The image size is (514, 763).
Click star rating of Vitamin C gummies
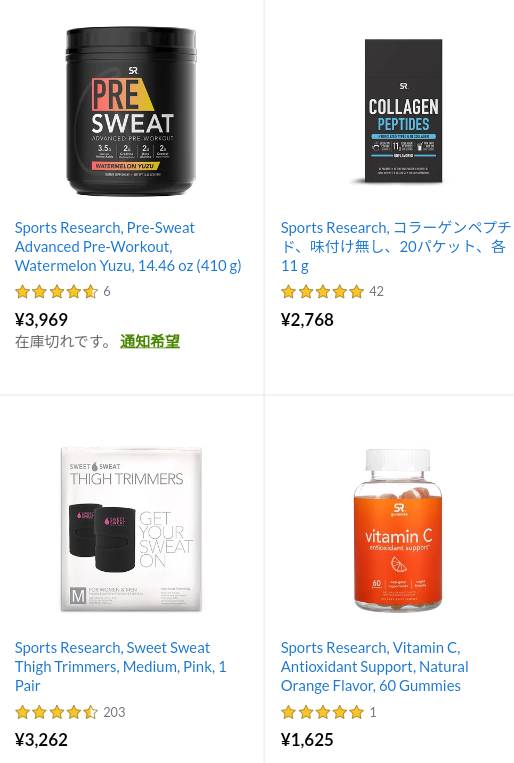(x=323, y=712)
